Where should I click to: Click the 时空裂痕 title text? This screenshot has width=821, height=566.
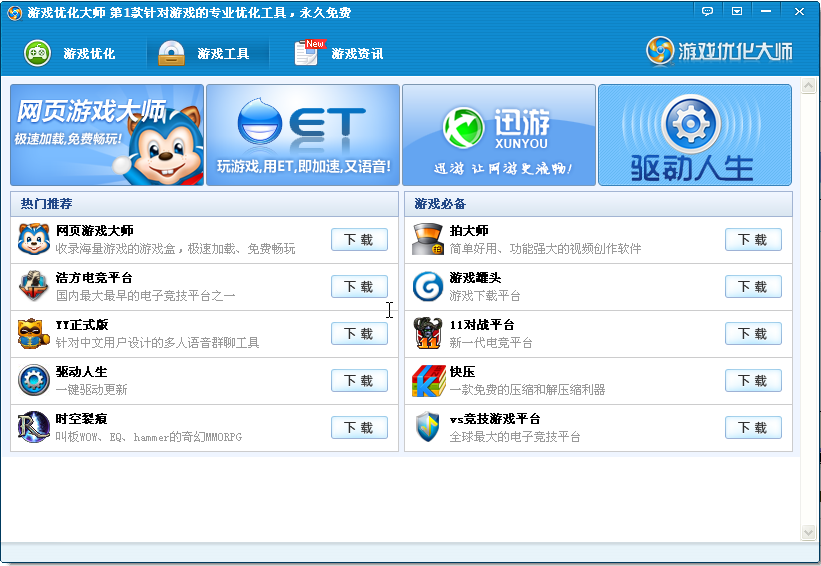pos(82,419)
